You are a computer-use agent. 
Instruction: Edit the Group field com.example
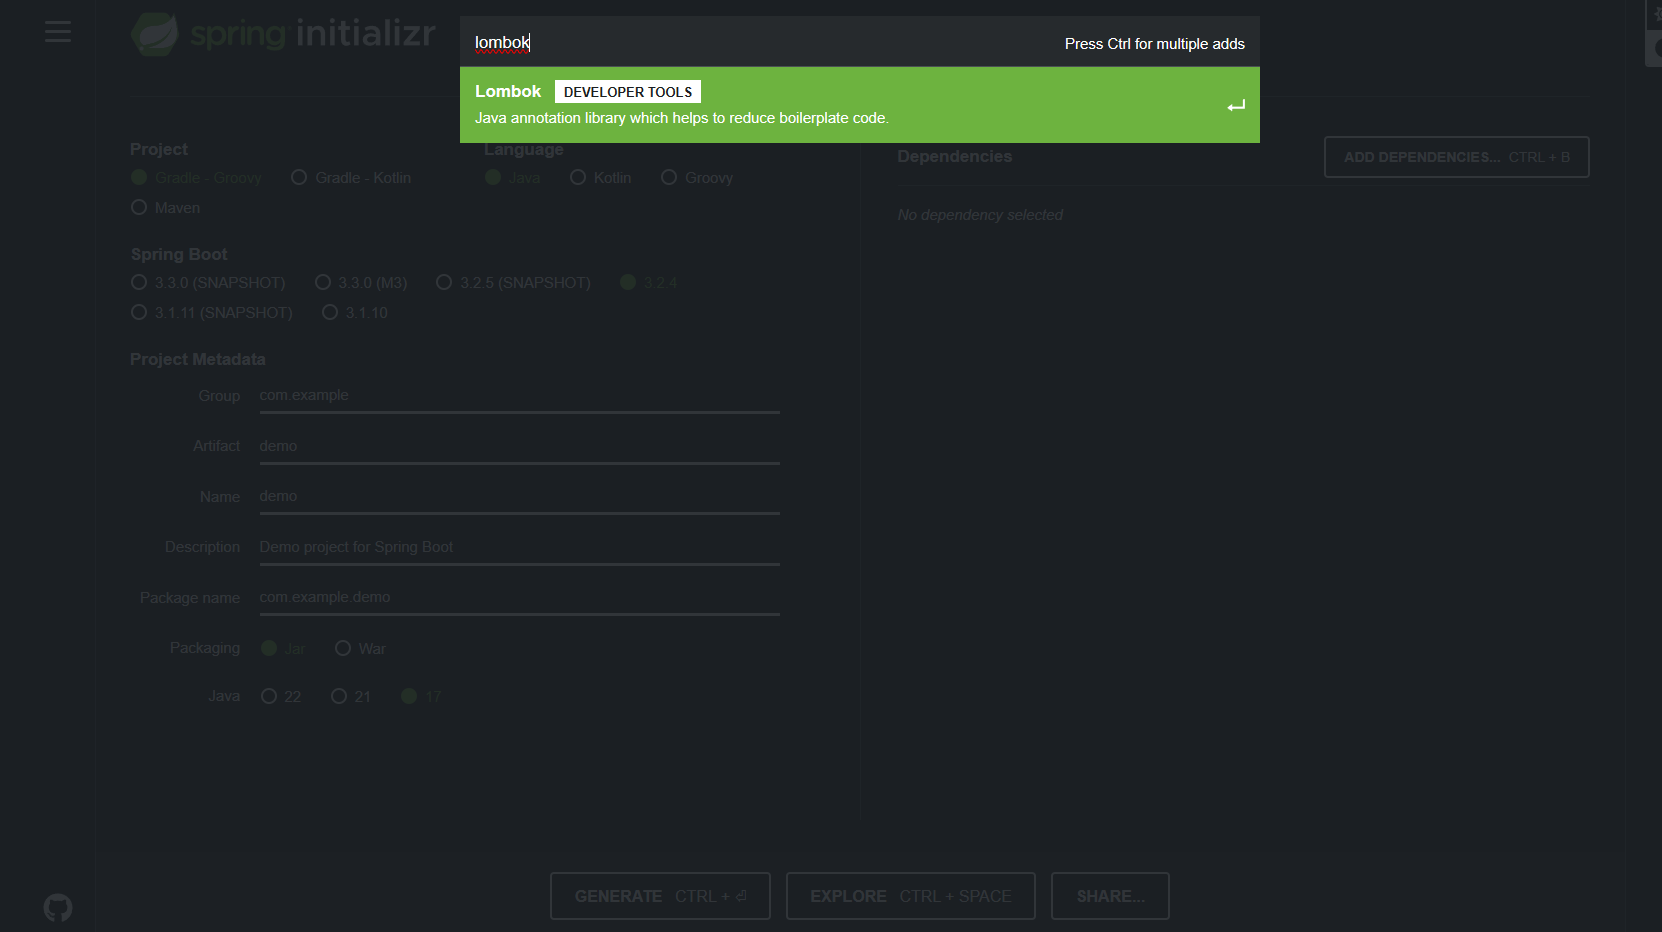coord(519,396)
